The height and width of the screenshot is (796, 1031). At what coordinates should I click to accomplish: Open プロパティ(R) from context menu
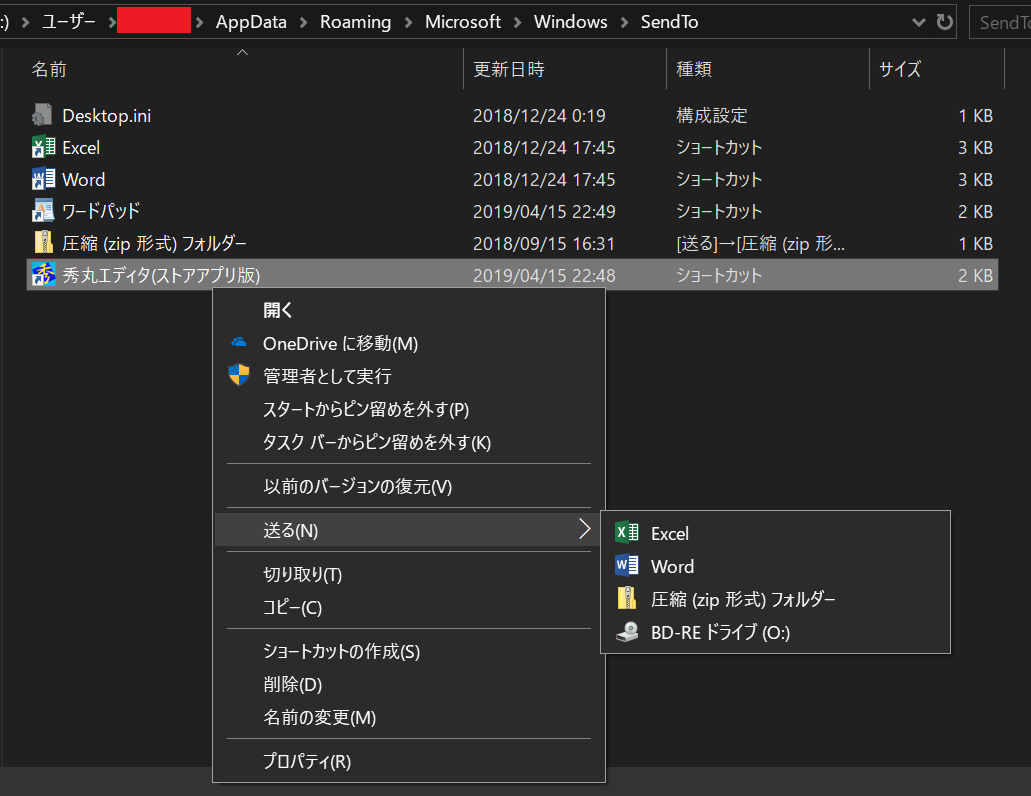(409, 761)
